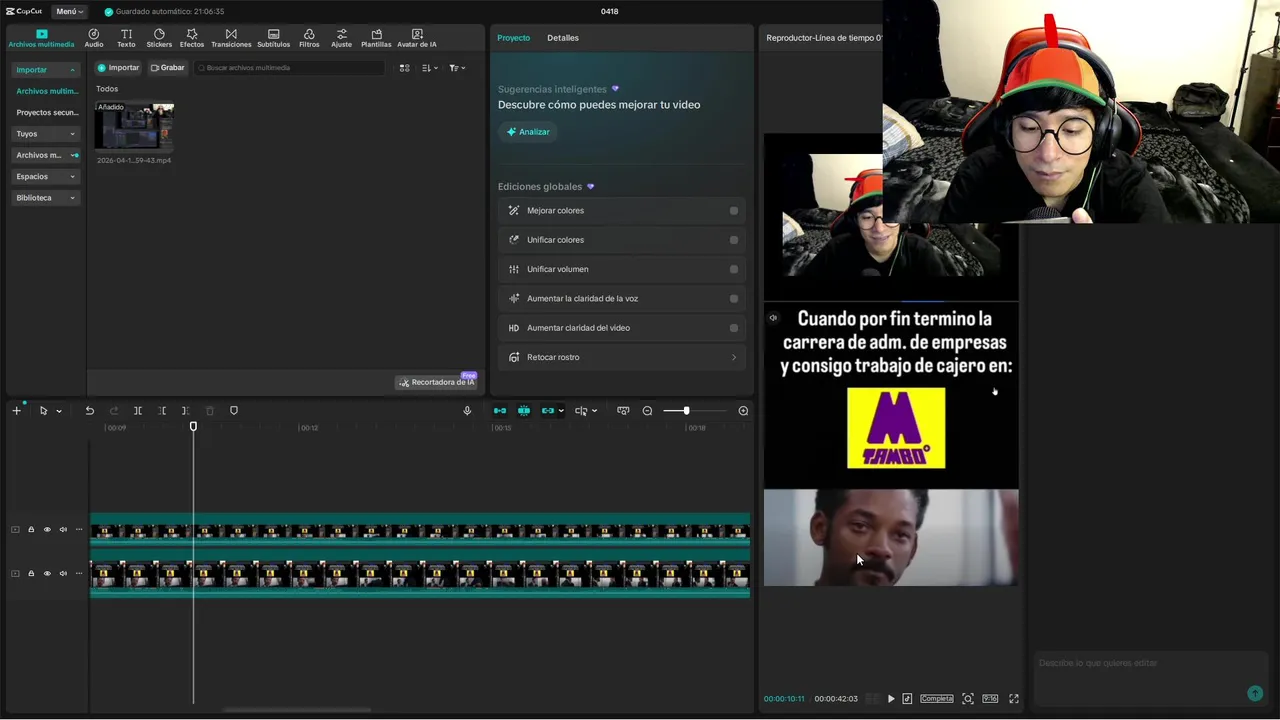Screen dimensions: 1280x720
Task: Toggle main track magnet
Action: click(x=500, y=411)
